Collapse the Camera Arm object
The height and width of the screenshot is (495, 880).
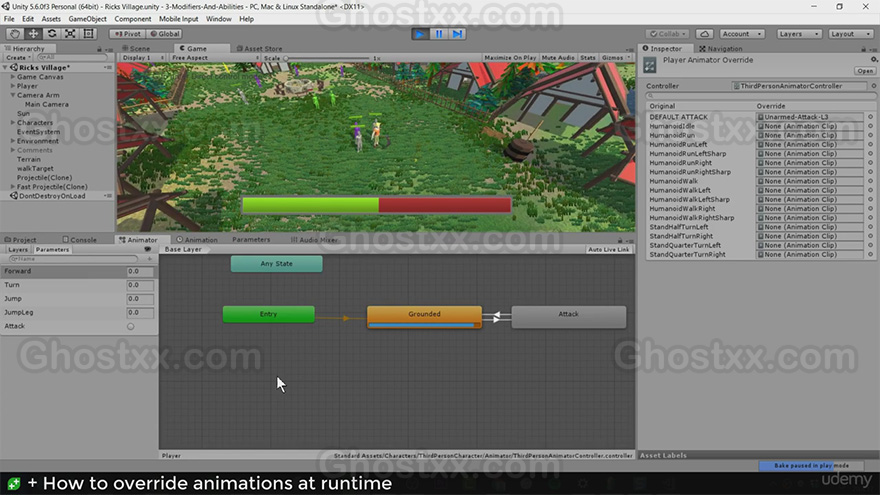point(13,95)
